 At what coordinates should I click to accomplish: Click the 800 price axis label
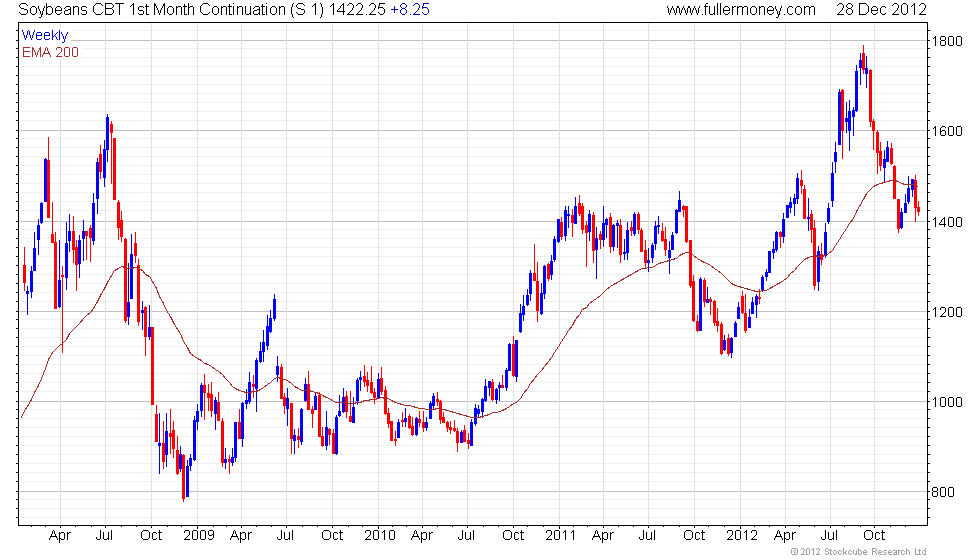pyautogui.click(x=942, y=492)
